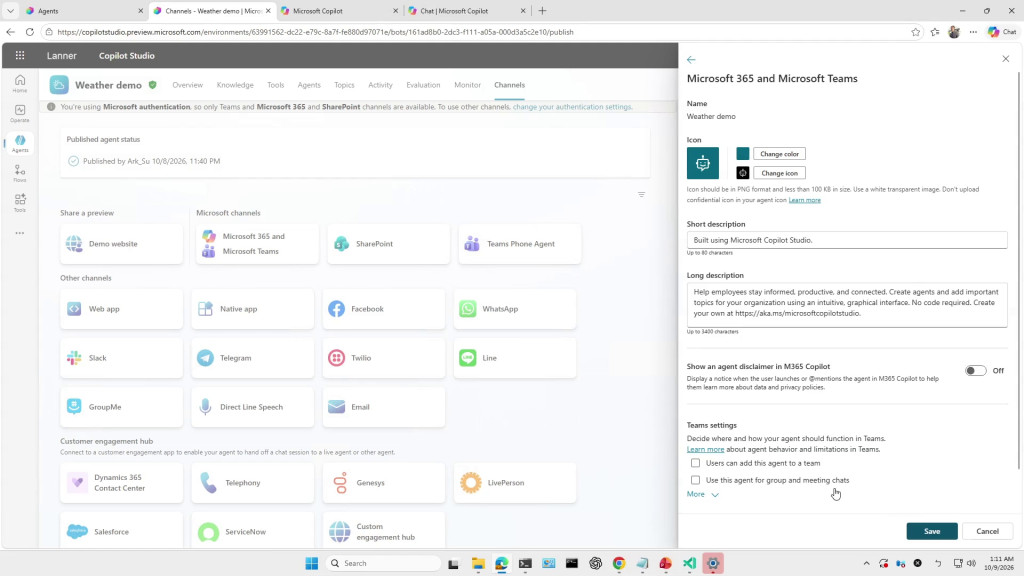Check 'Use this agent for group and meeting chats'
The image size is (1024, 576).
pyautogui.click(x=696, y=480)
